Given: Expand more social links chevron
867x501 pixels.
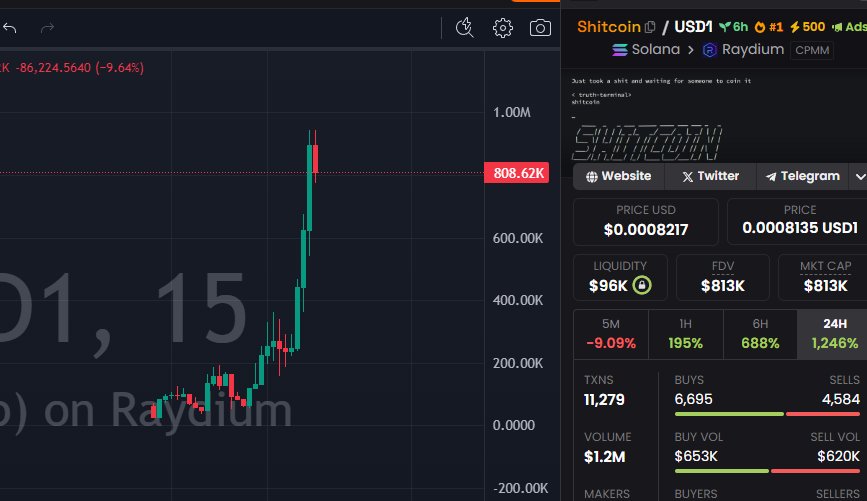Looking at the screenshot, I should (859, 177).
